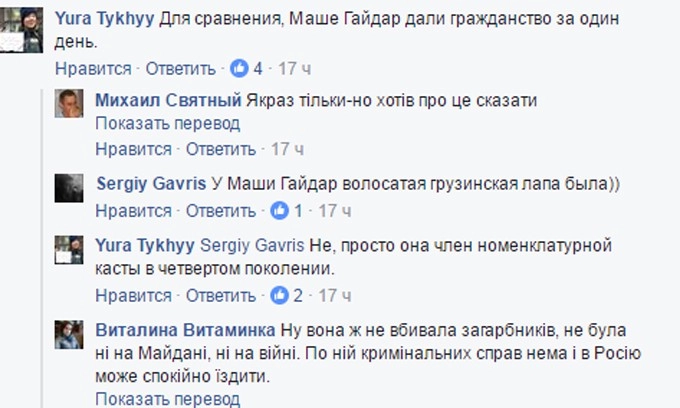
Task: Reply to Sergiy Gavris's comment
Action: click(x=222, y=211)
